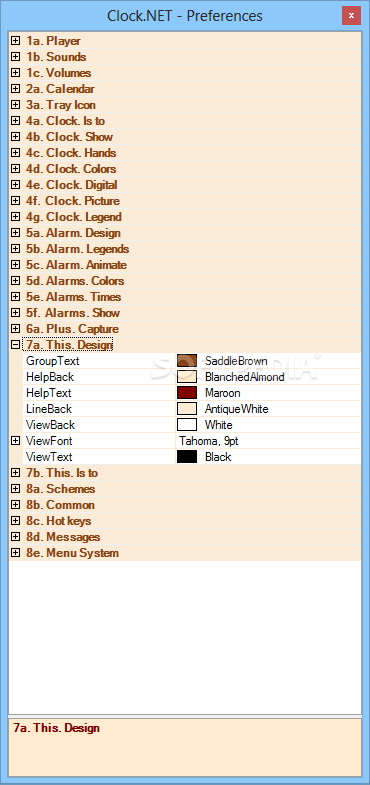Screen dimensions: 370x785
Task: Select the LineBack property name
Action: point(49,409)
